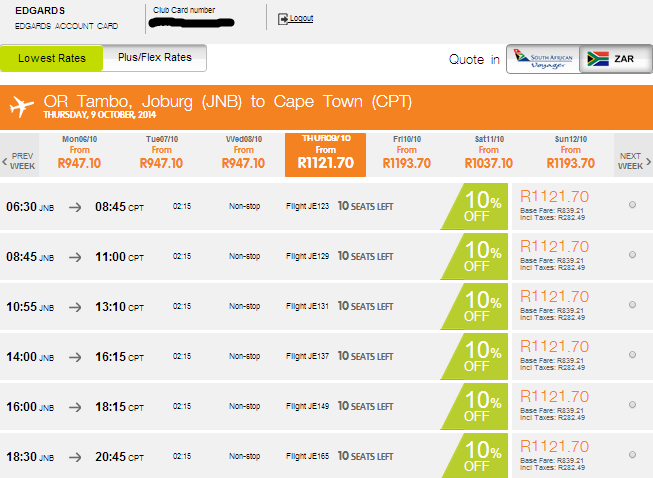Click Flight JE131 label

click(307, 306)
